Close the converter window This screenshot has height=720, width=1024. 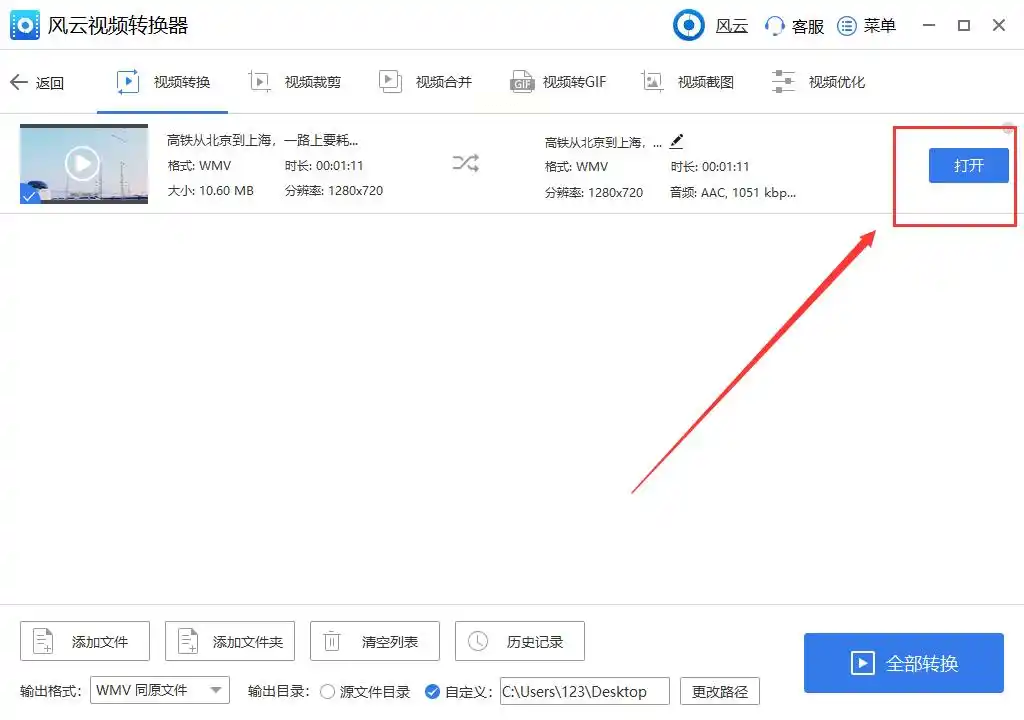[x=999, y=25]
